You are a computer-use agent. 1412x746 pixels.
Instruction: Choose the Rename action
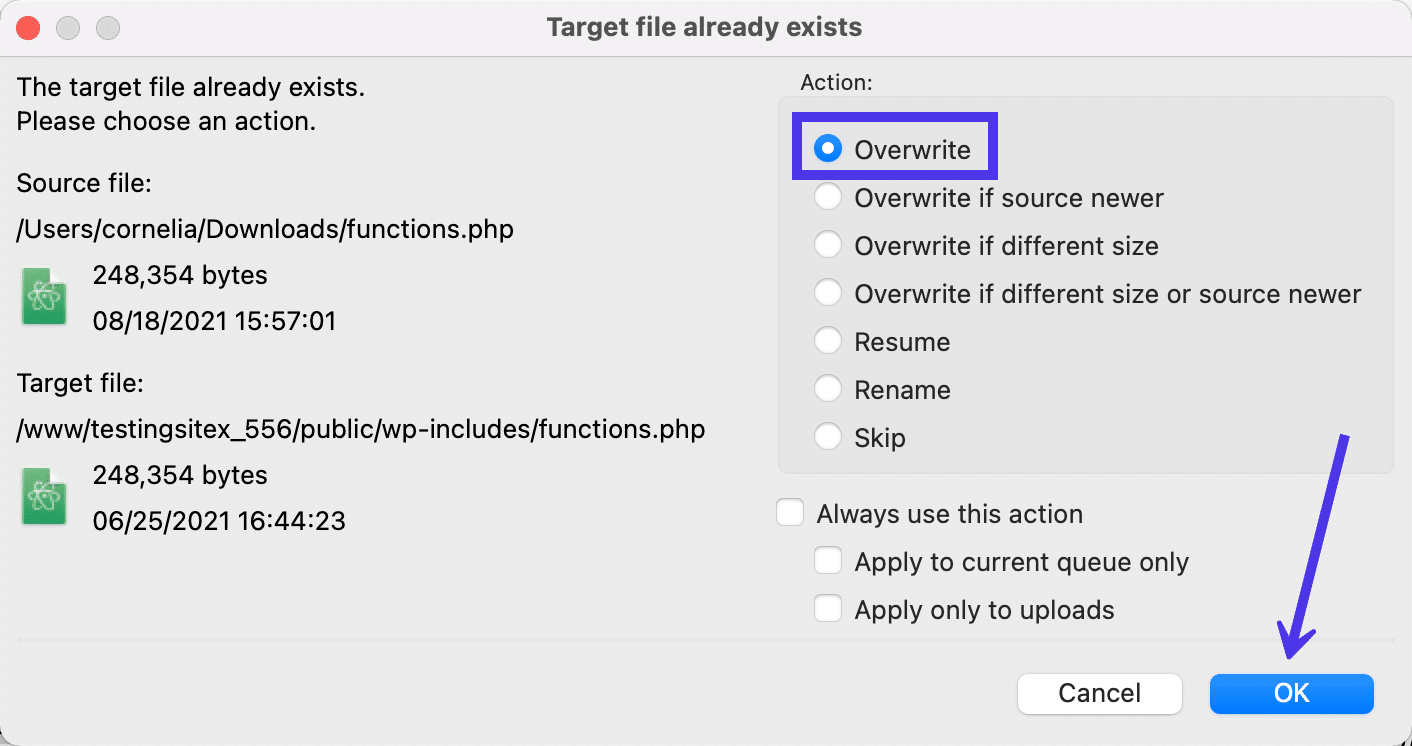(828, 388)
